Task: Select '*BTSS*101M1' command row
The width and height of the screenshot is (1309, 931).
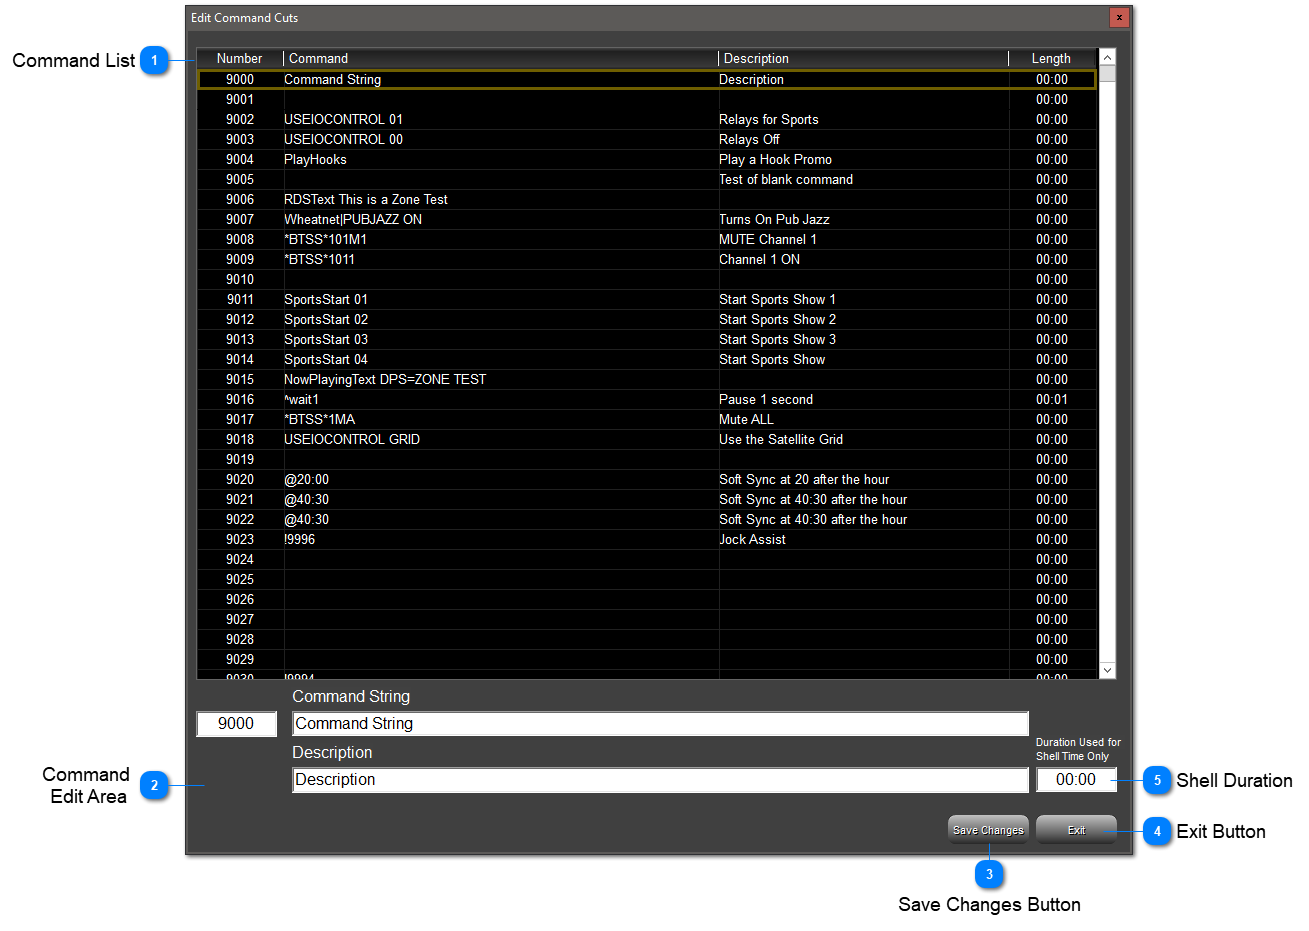Action: pos(647,240)
